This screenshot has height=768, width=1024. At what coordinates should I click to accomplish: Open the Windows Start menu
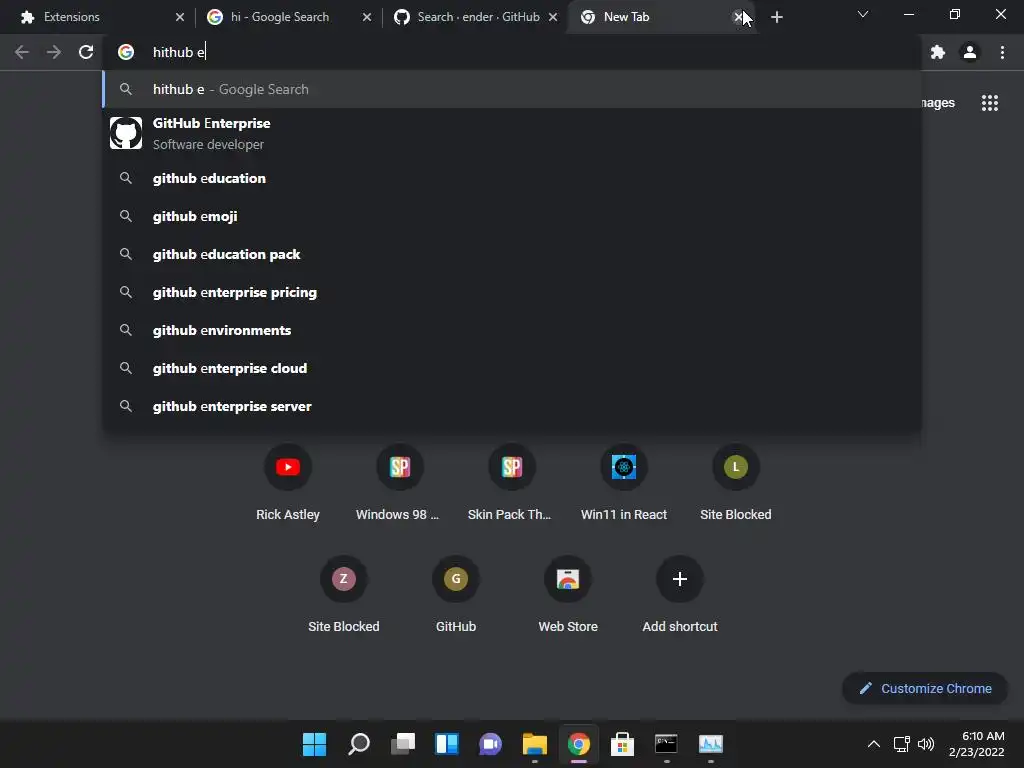point(314,744)
